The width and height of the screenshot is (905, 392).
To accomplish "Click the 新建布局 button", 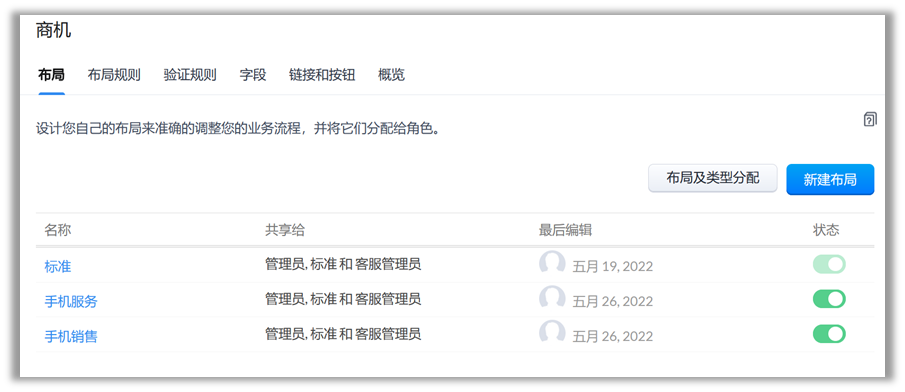I will 830,180.
